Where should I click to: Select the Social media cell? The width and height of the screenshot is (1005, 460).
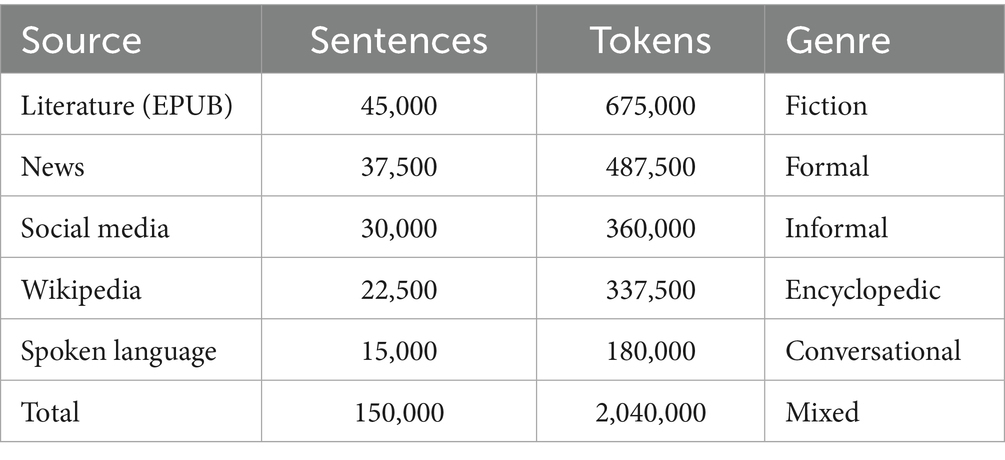(95, 228)
